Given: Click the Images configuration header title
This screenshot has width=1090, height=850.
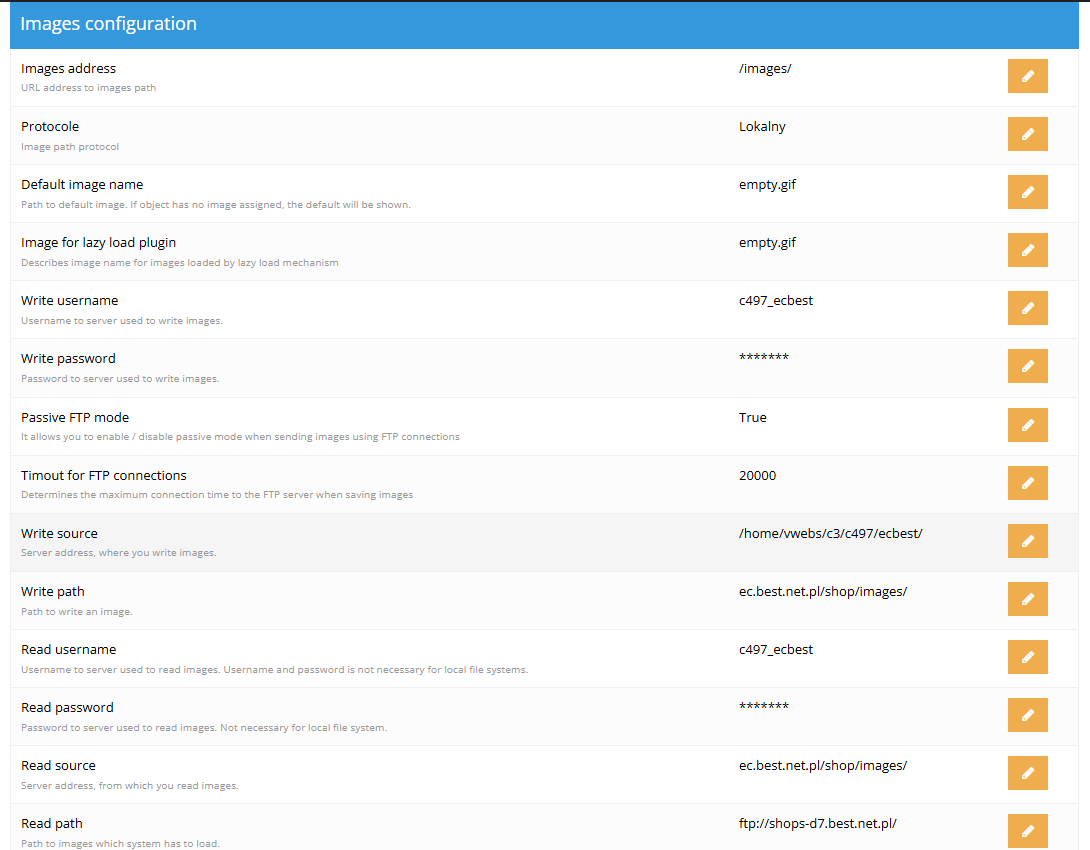Looking at the screenshot, I should pyautogui.click(x=108, y=24).
